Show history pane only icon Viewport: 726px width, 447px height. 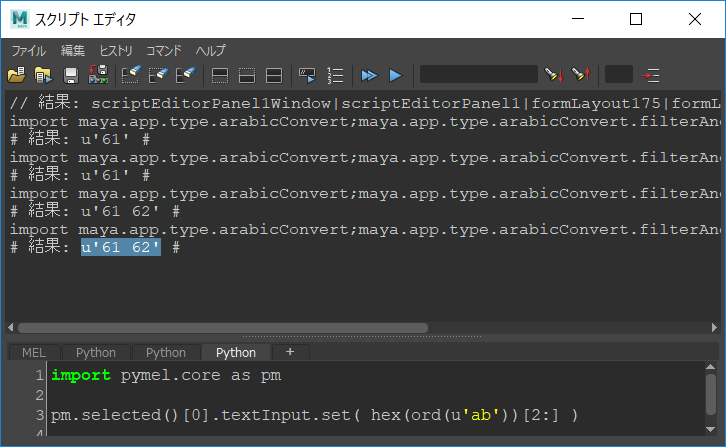[219, 76]
